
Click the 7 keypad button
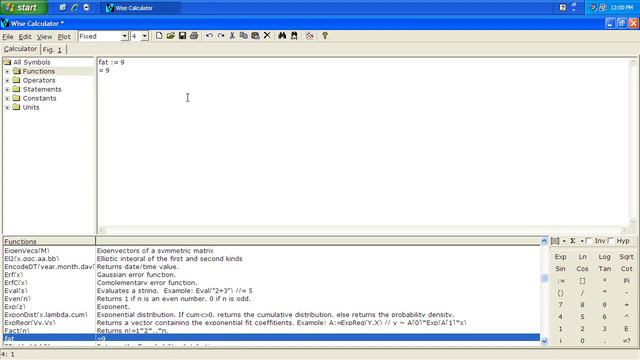(x=560, y=304)
